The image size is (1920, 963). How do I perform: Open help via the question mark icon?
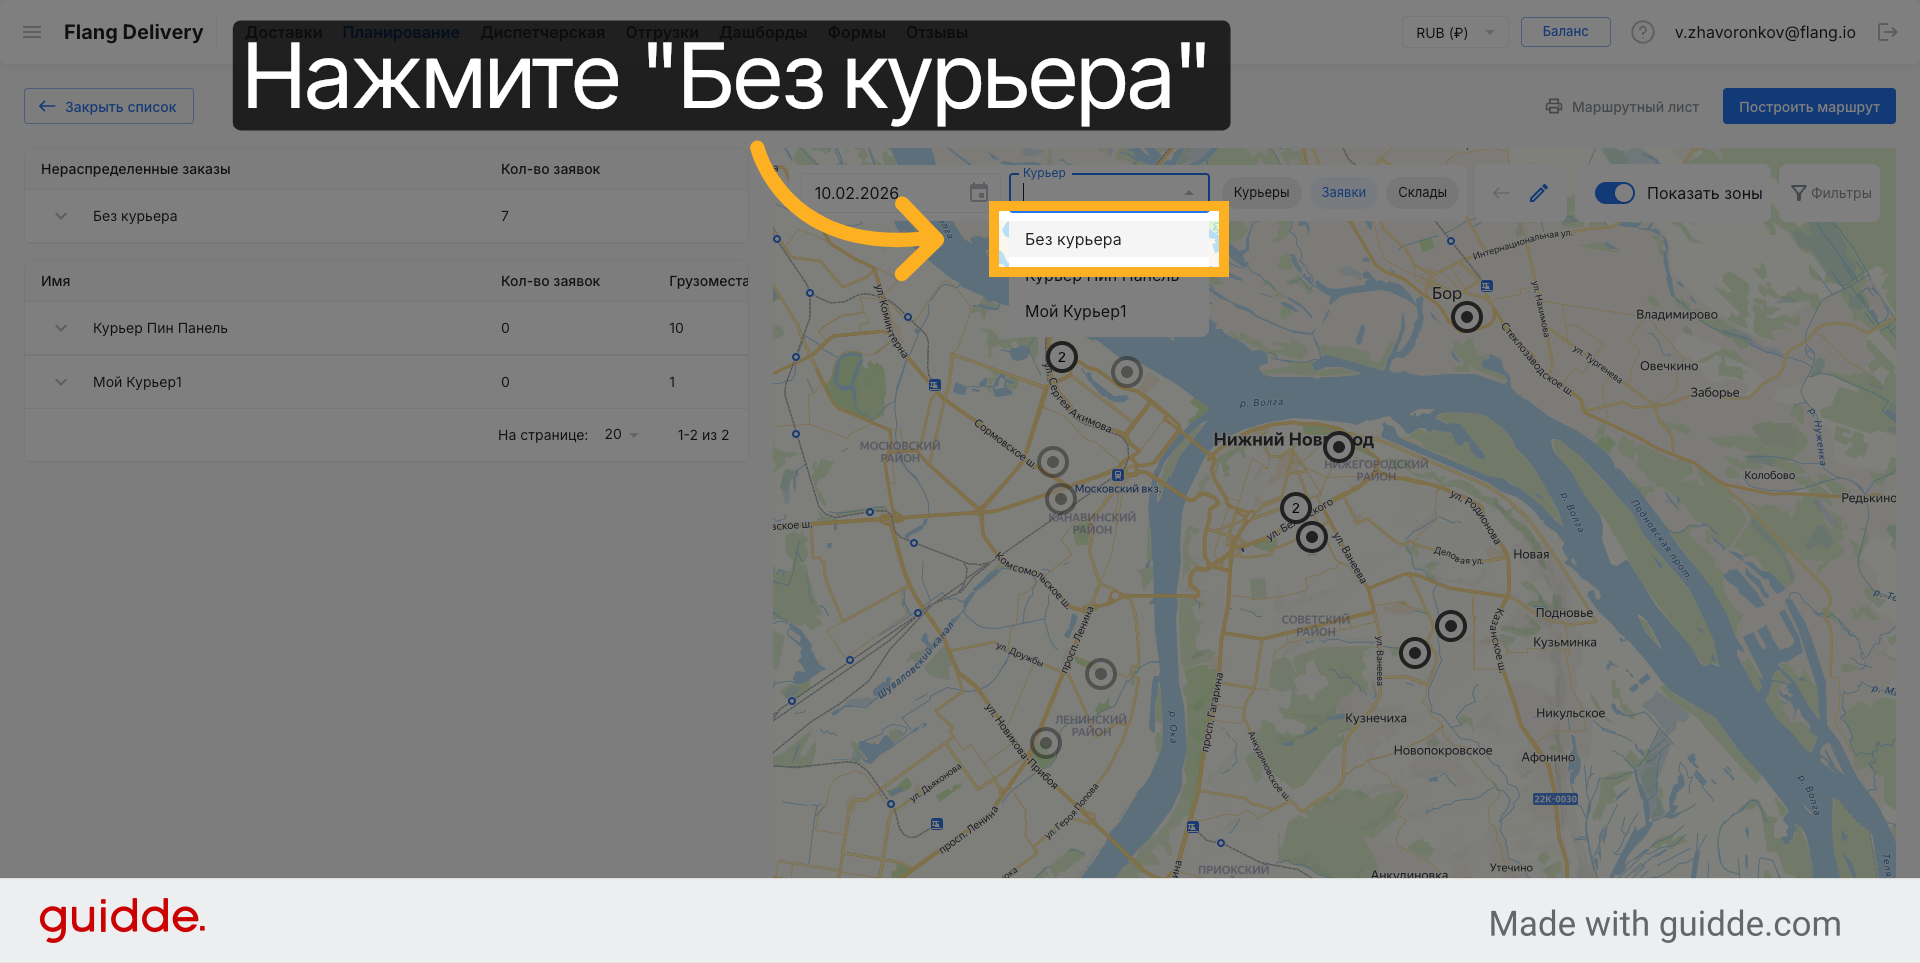1643,31
